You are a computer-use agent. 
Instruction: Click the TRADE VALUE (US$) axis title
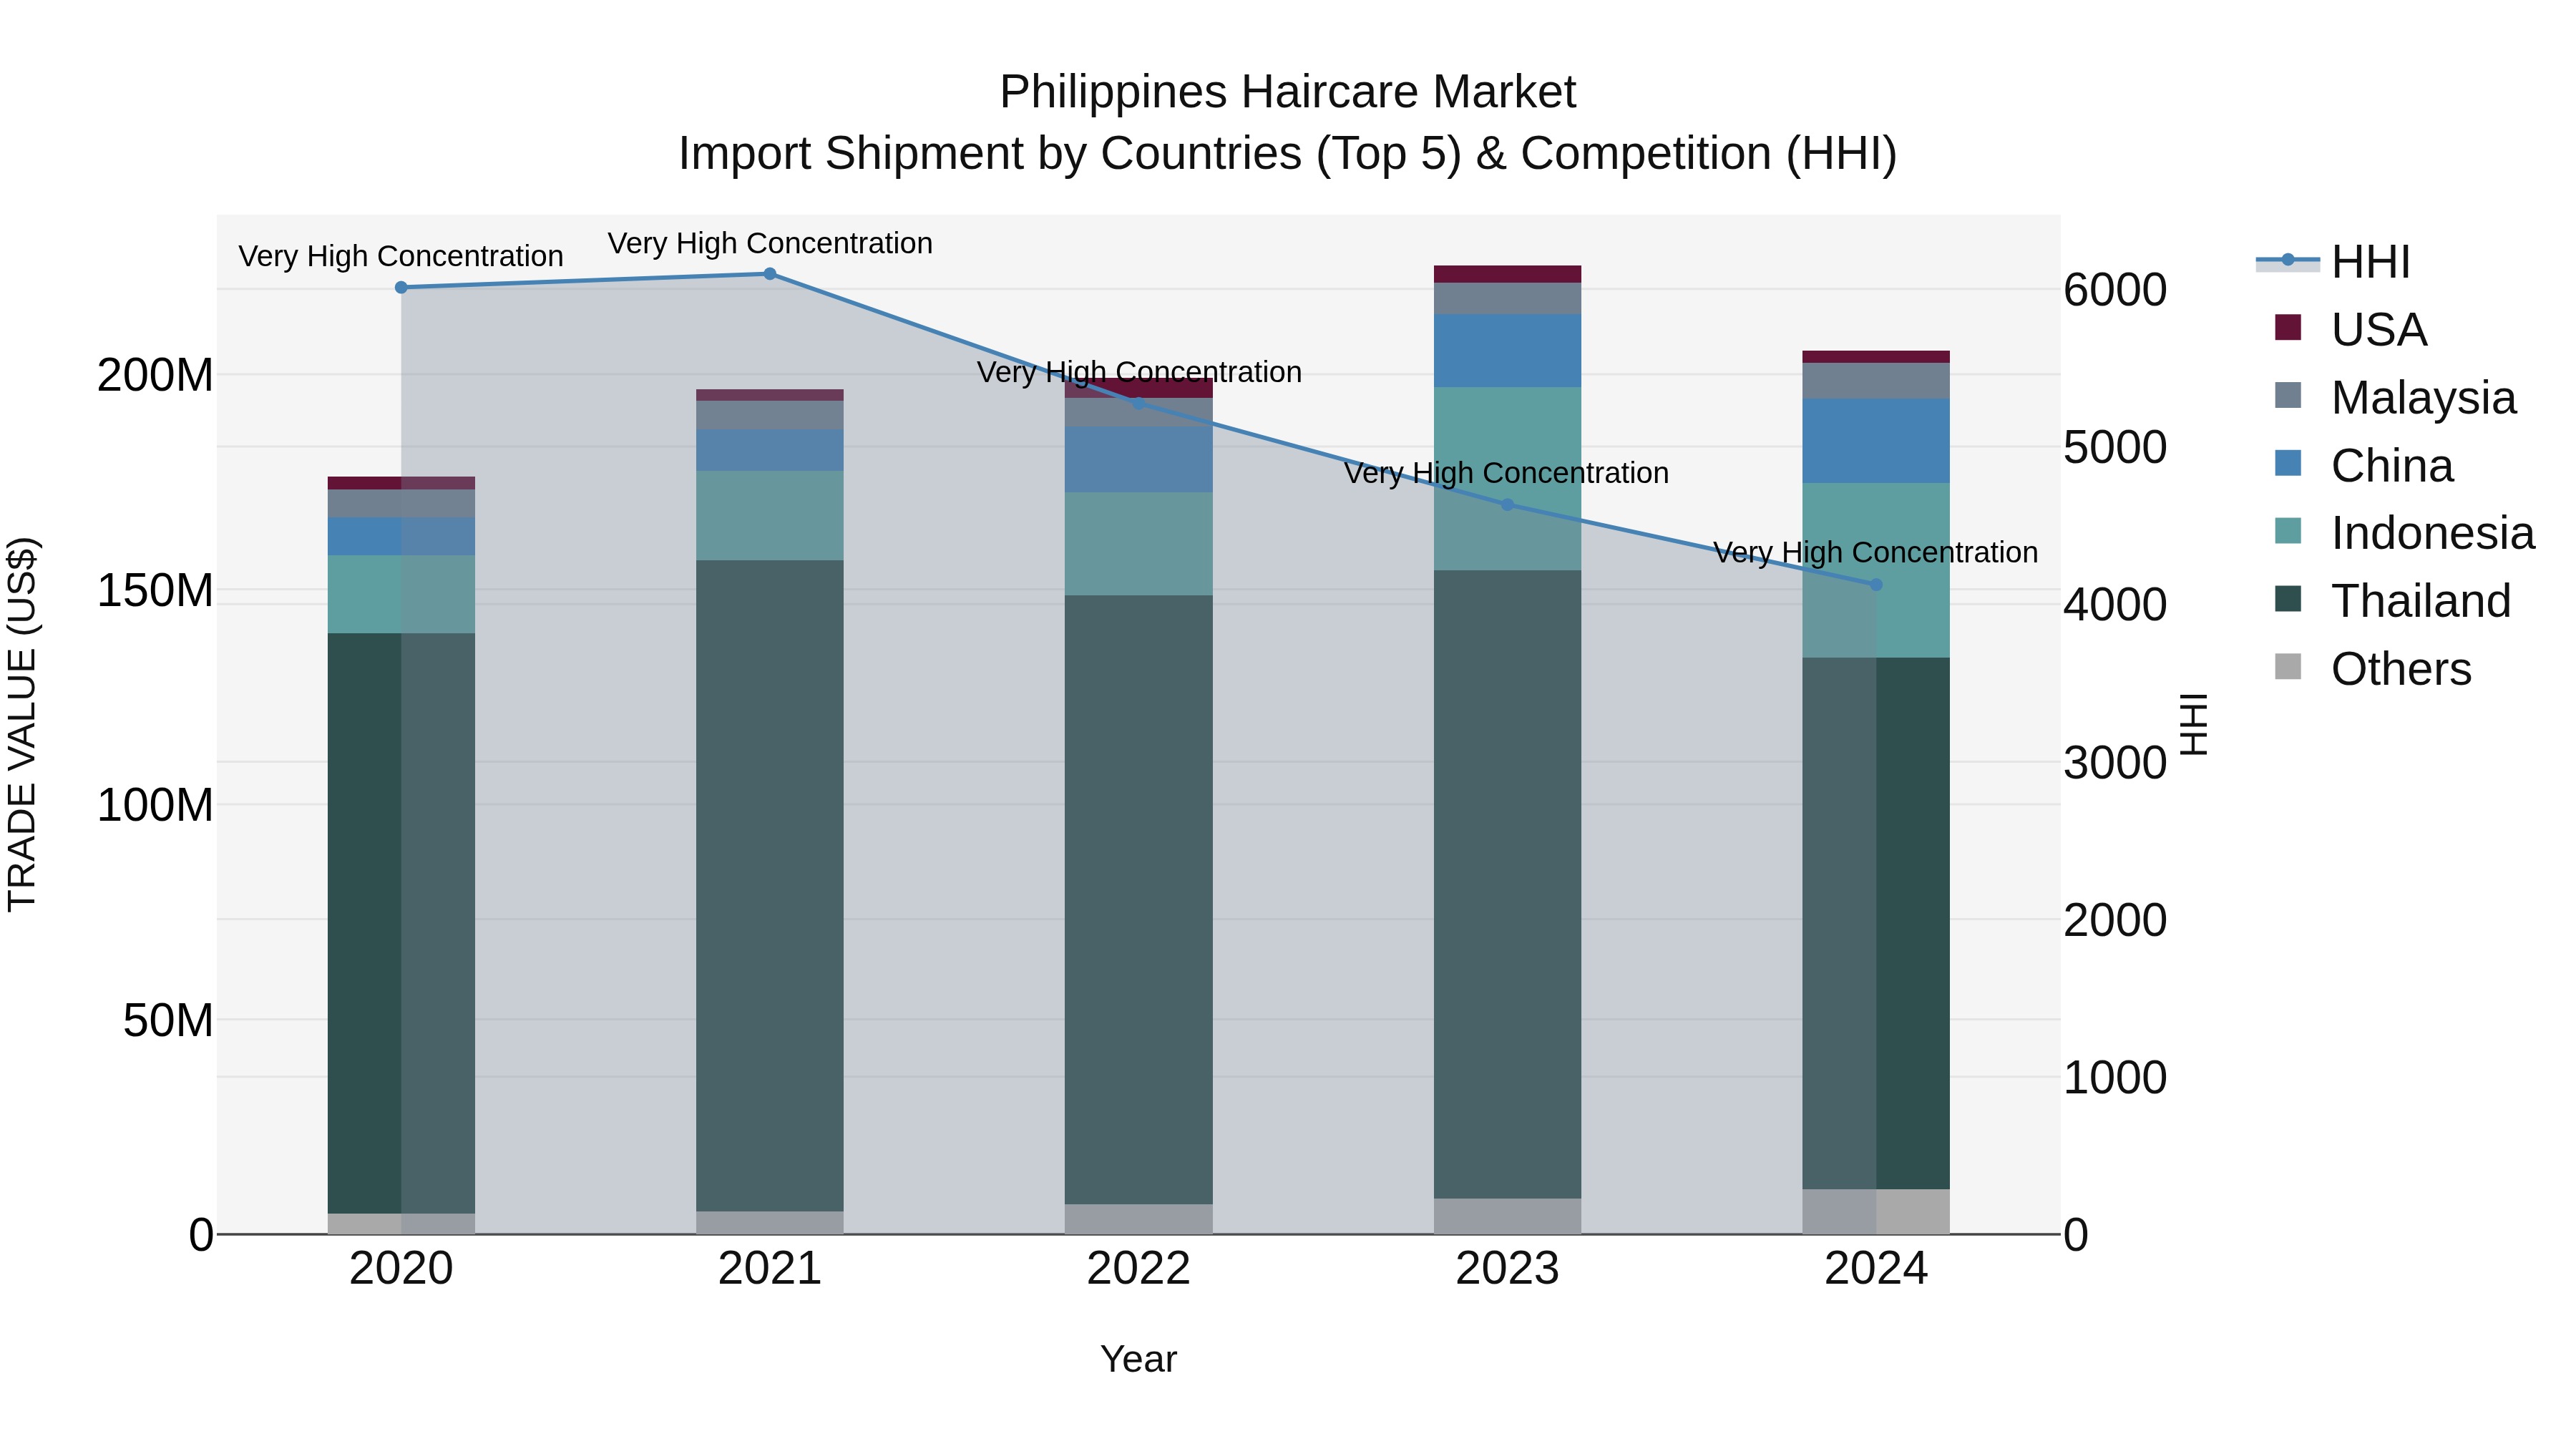[22, 724]
